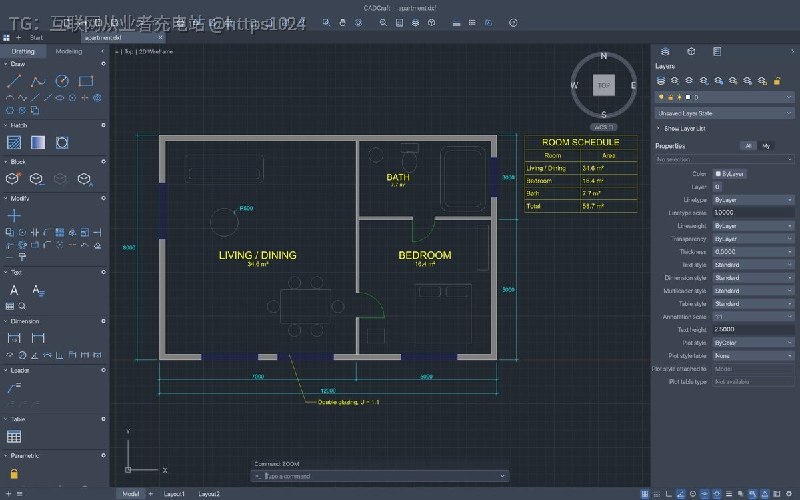
Task: Click the Layer Properties manager icon
Action: (661, 81)
